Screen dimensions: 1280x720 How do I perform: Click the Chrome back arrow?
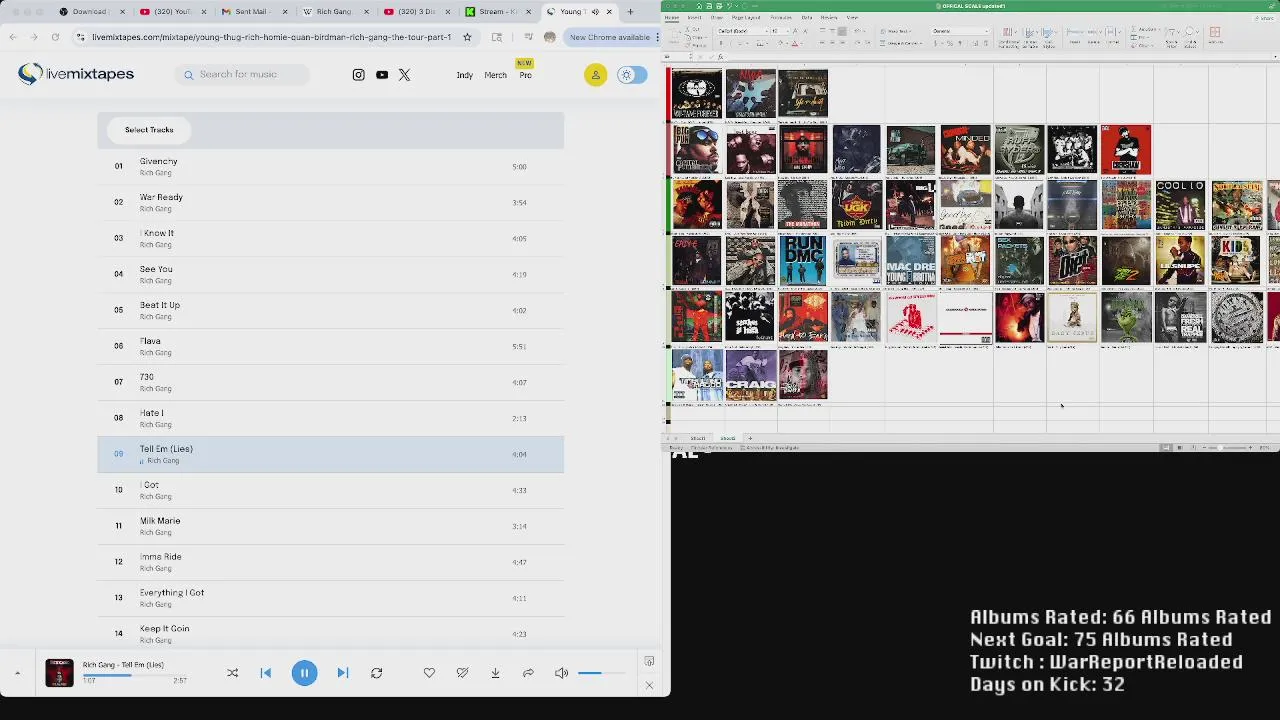13,37
